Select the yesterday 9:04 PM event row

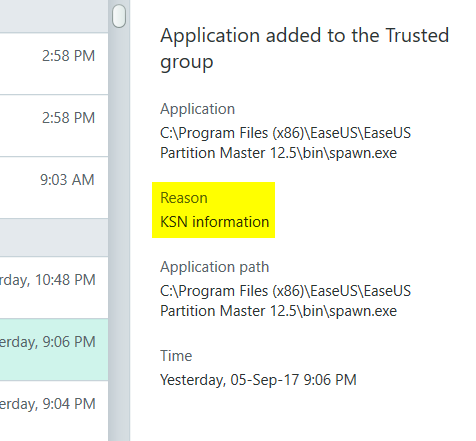click(x=54, y=411)
